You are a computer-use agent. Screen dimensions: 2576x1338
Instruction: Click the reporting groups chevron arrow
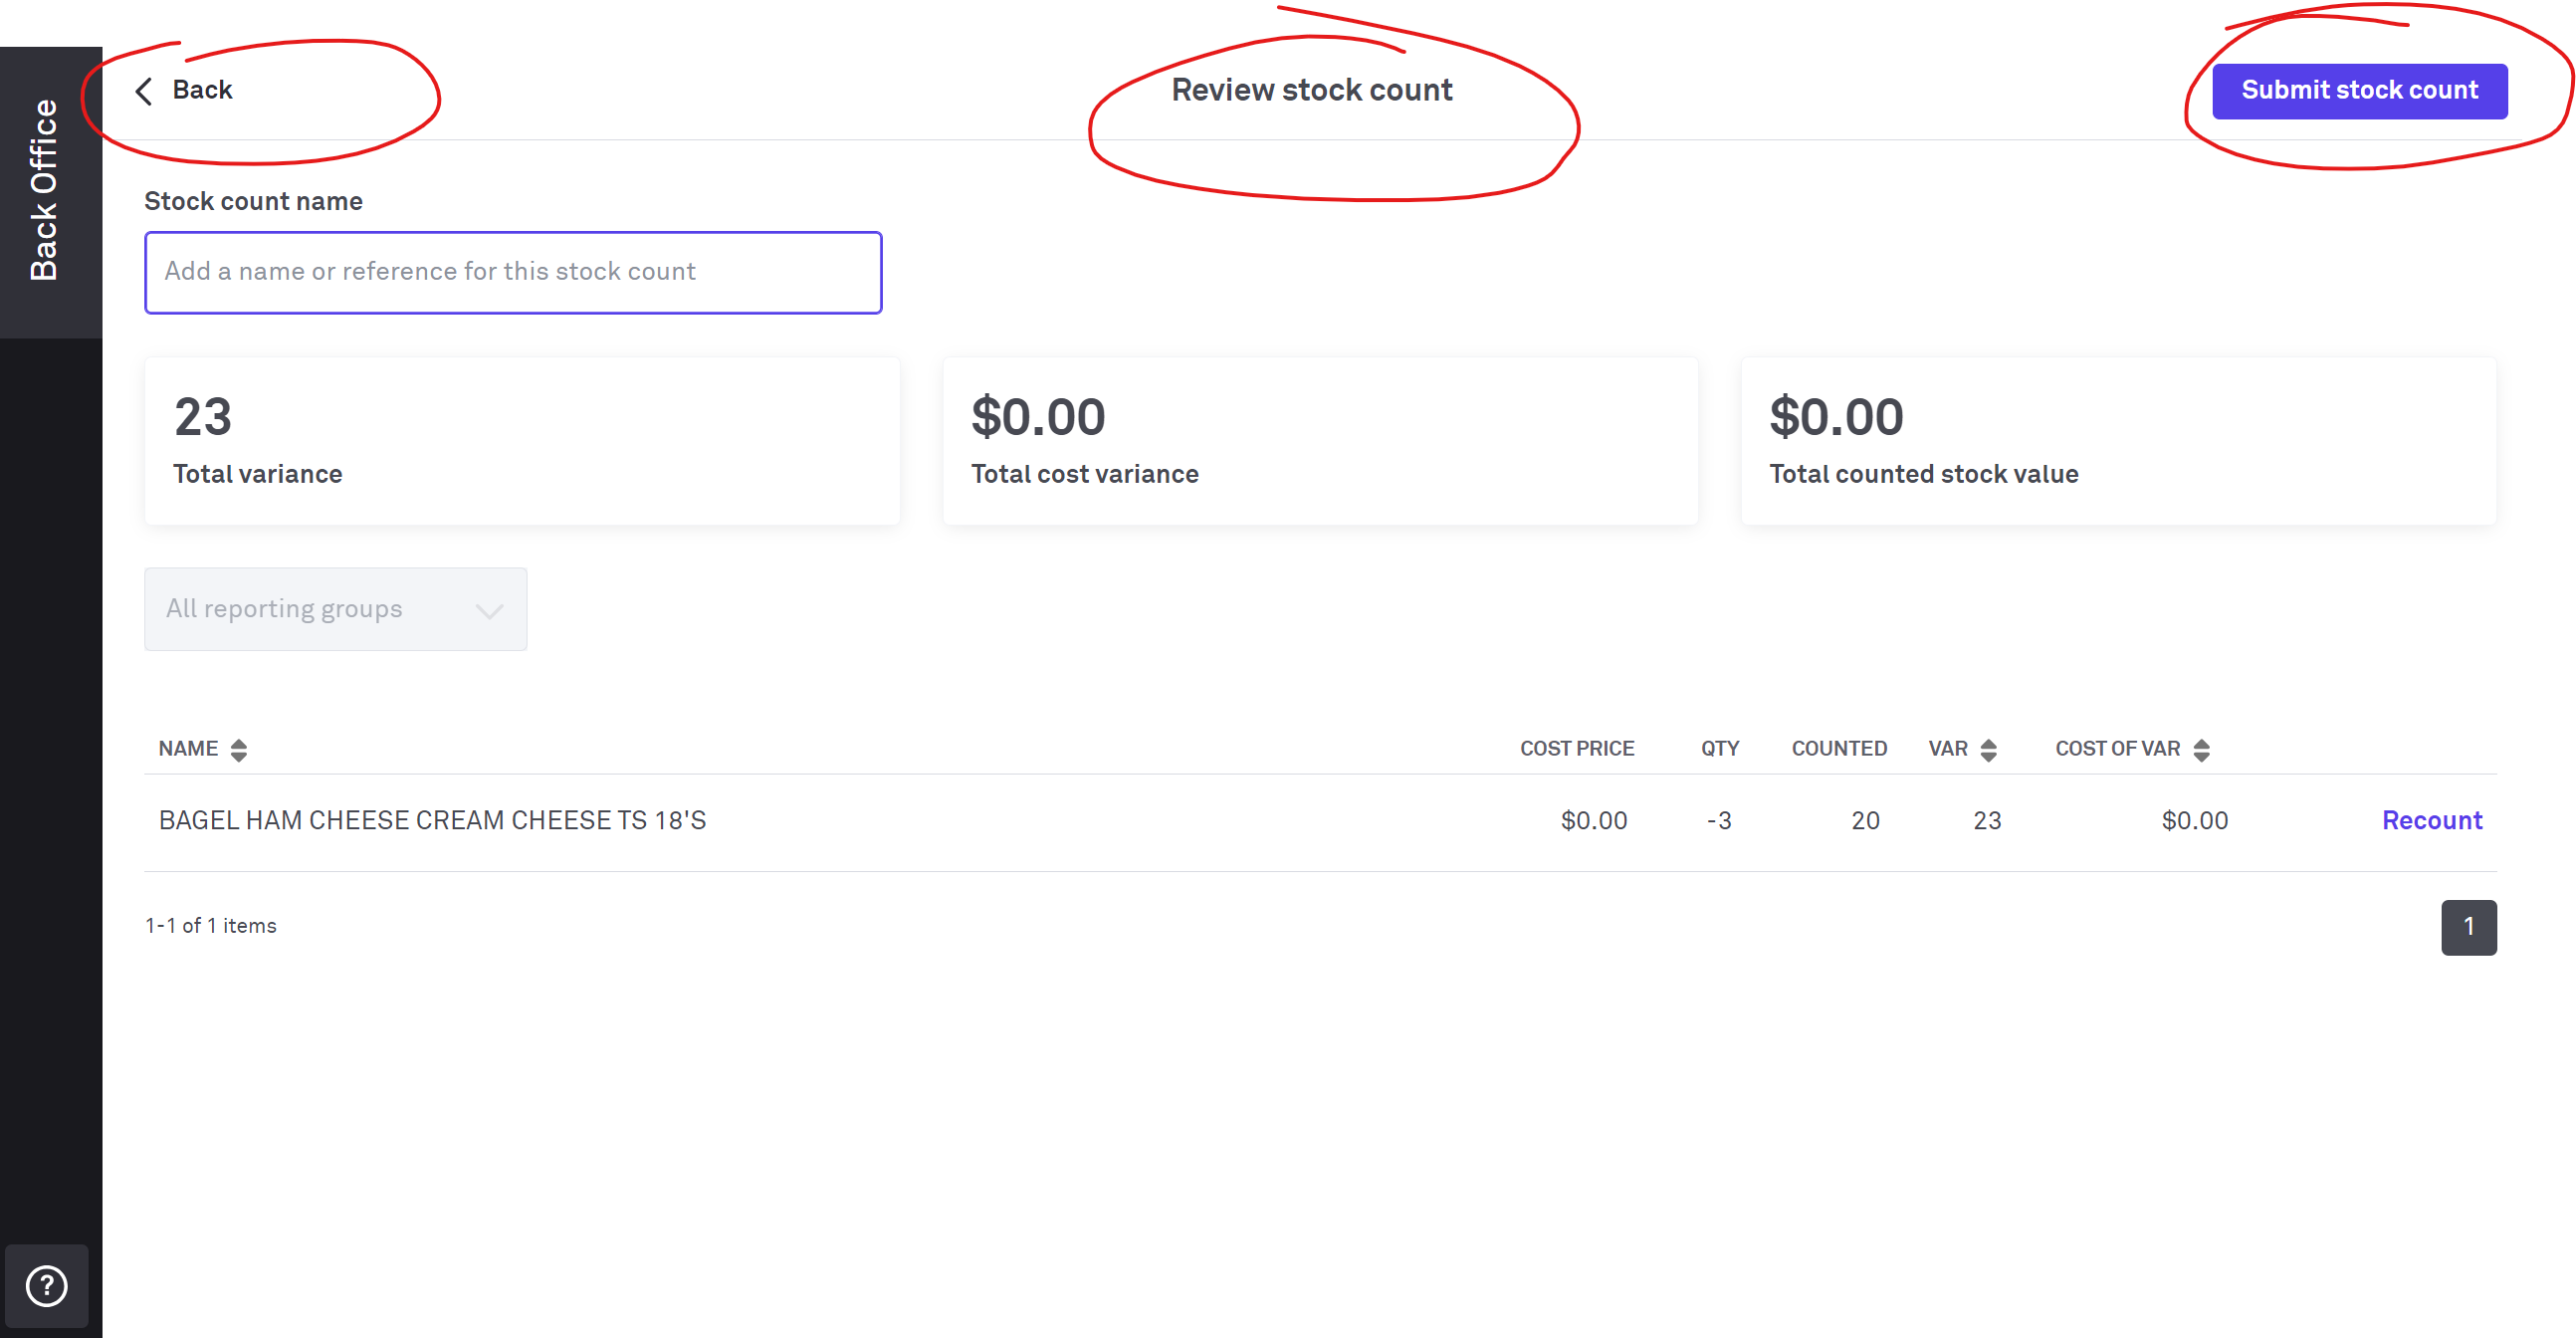(489, 611)
